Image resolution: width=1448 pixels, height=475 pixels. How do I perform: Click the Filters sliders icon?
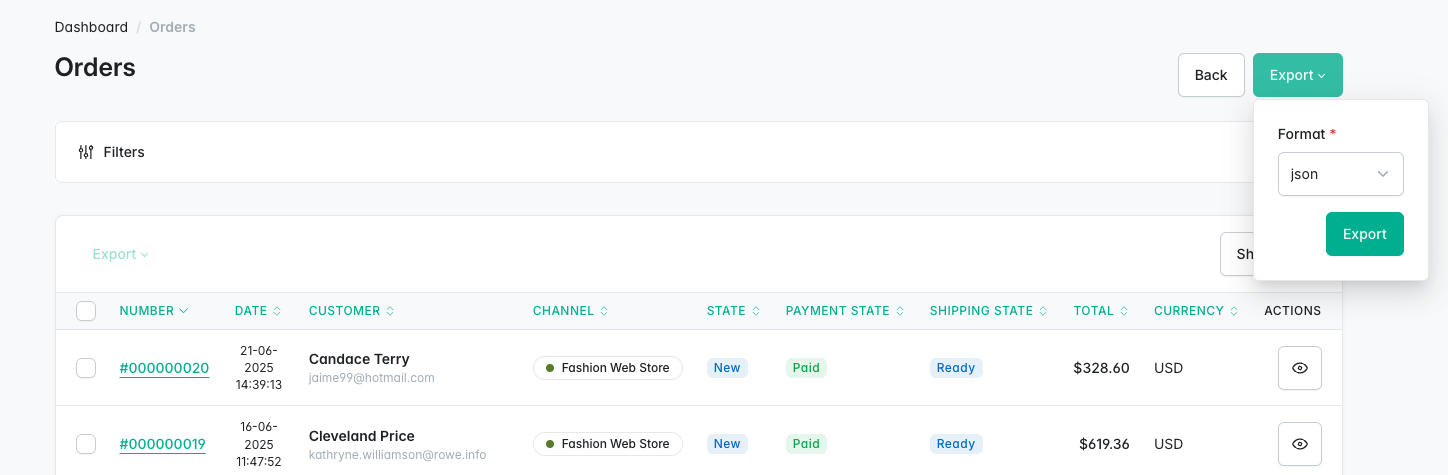pyautogui.click(x=86, y=152)
